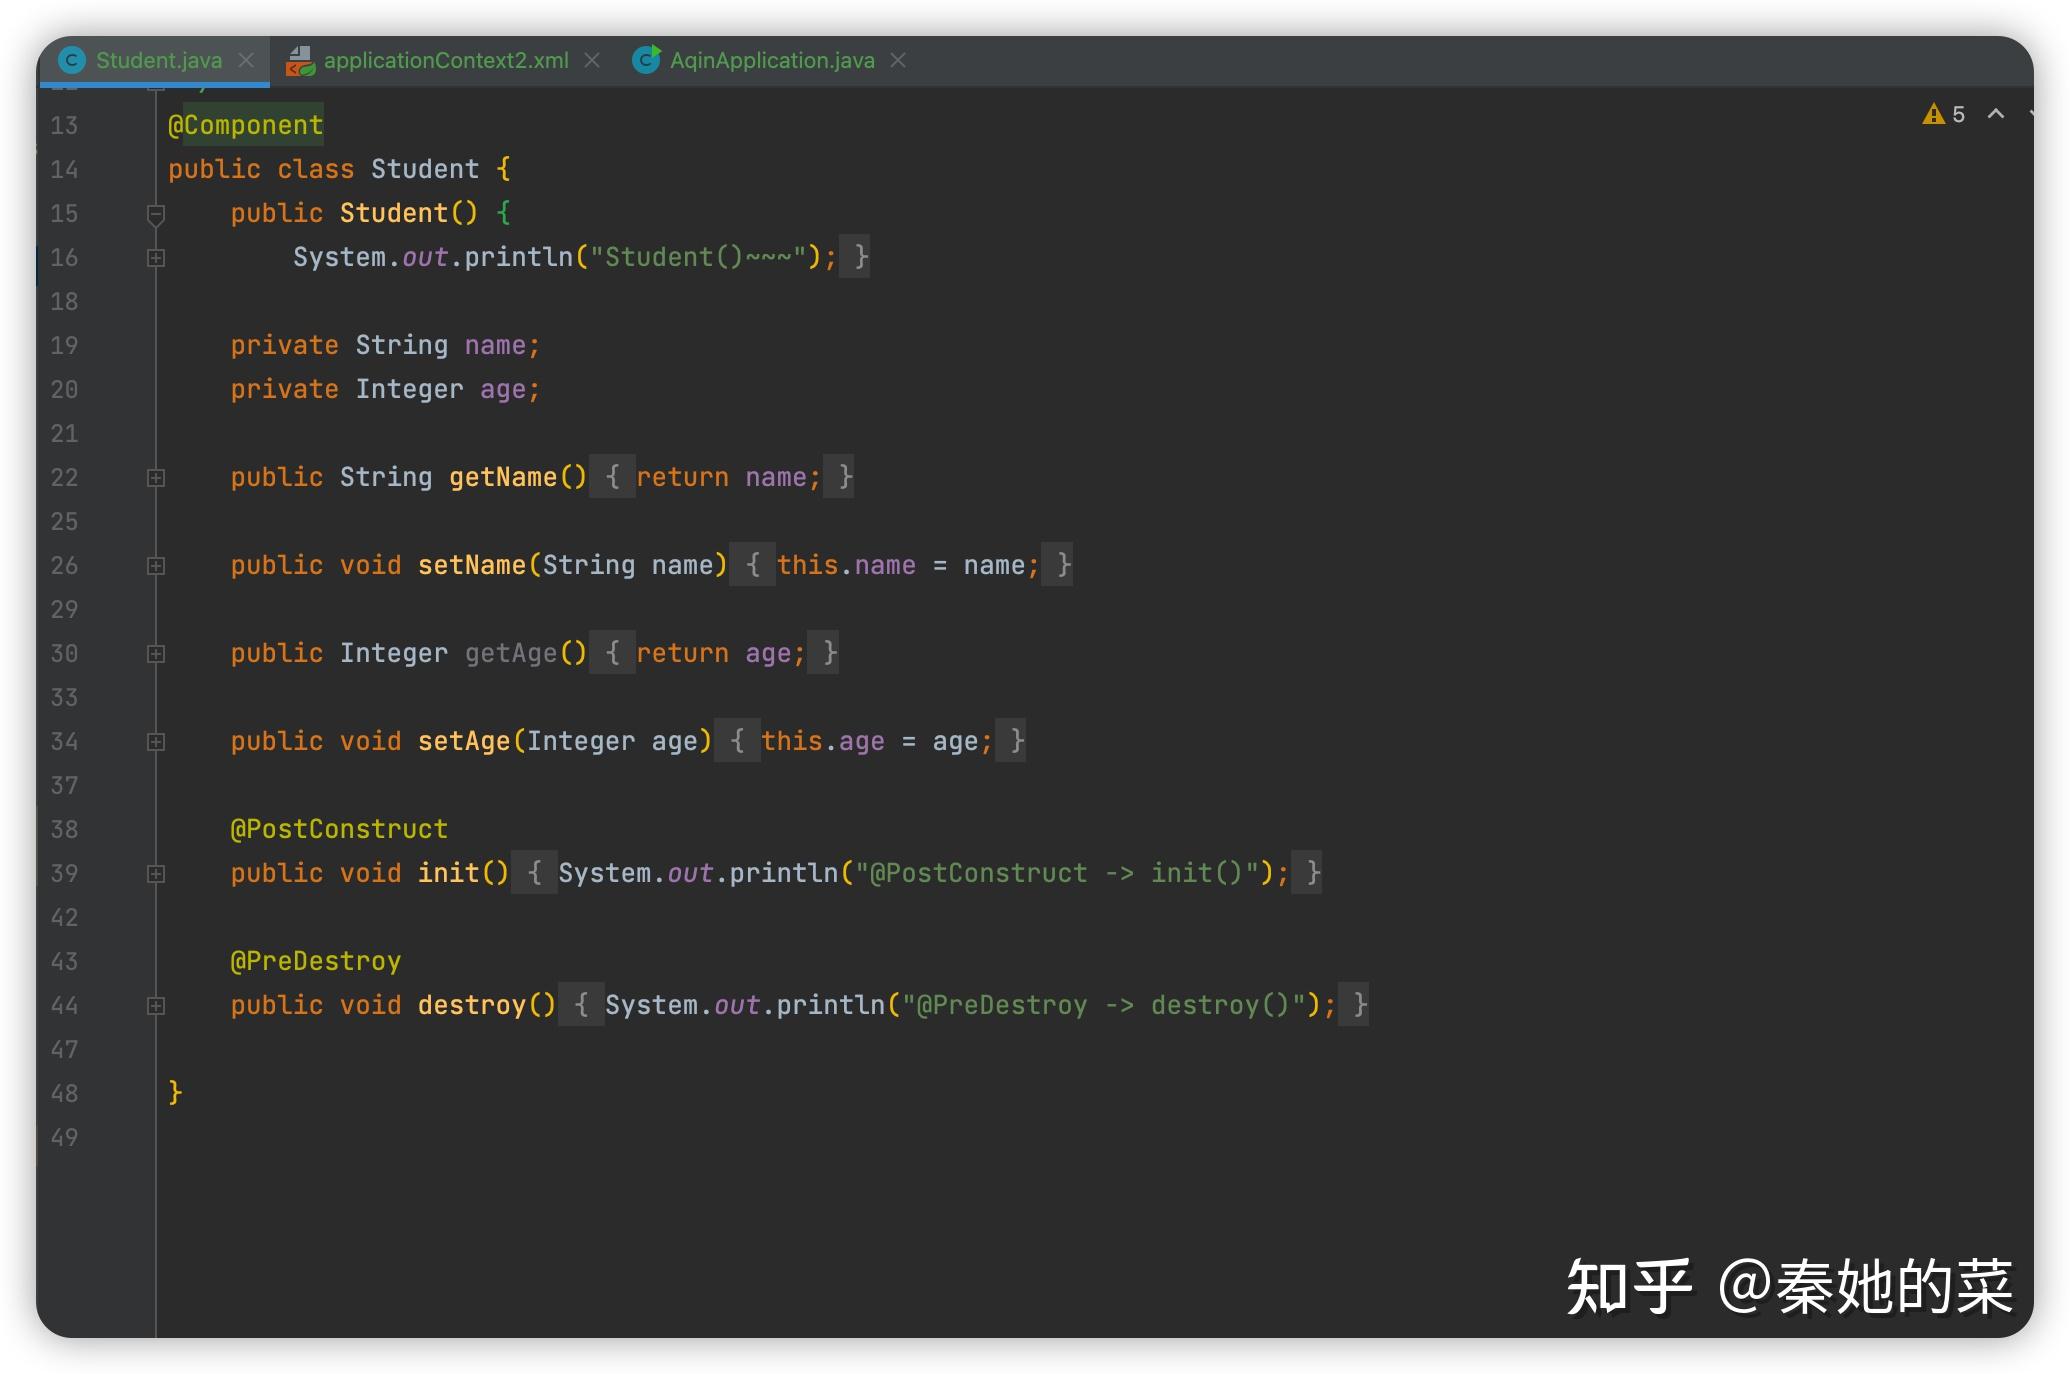This screenshot has height=1374, width=2070.
Task: Close the Student.java tab
Action: (x=246, y=60)
